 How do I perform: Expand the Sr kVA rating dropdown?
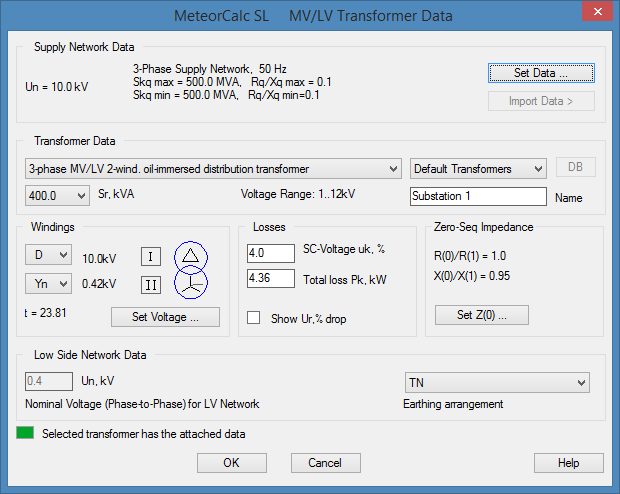coord(57,195)
